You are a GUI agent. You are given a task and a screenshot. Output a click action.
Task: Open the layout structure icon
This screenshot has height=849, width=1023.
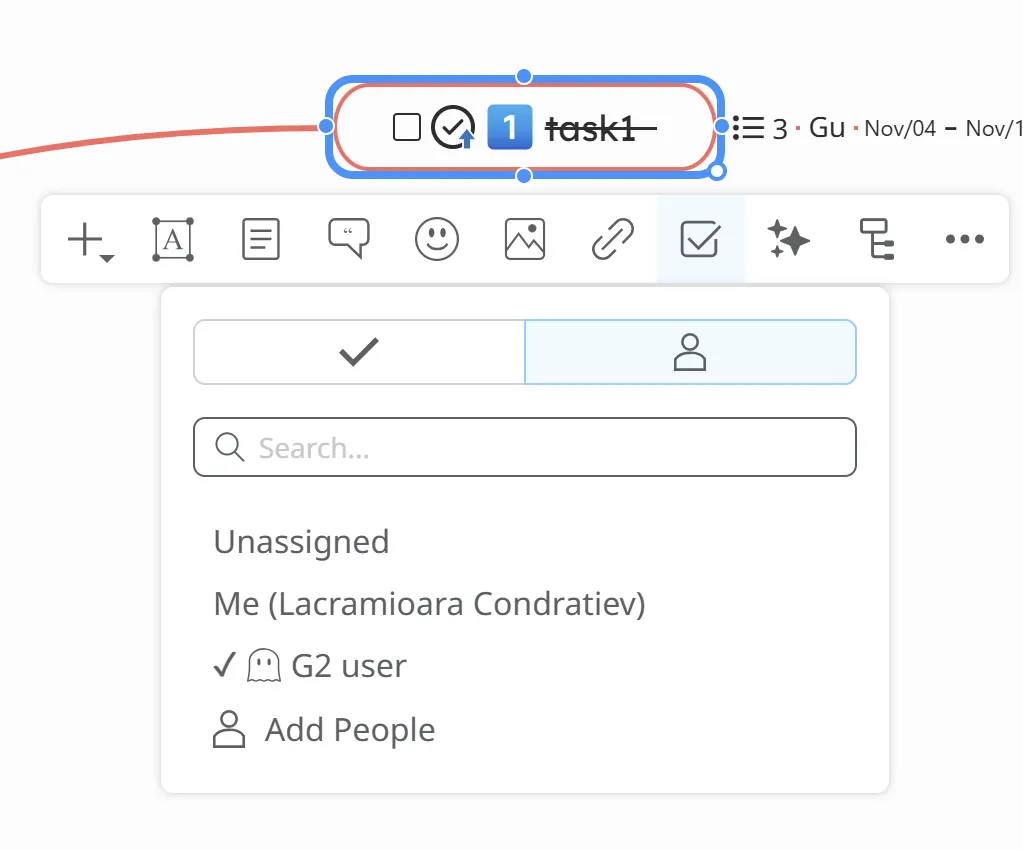tap(877, 240)
